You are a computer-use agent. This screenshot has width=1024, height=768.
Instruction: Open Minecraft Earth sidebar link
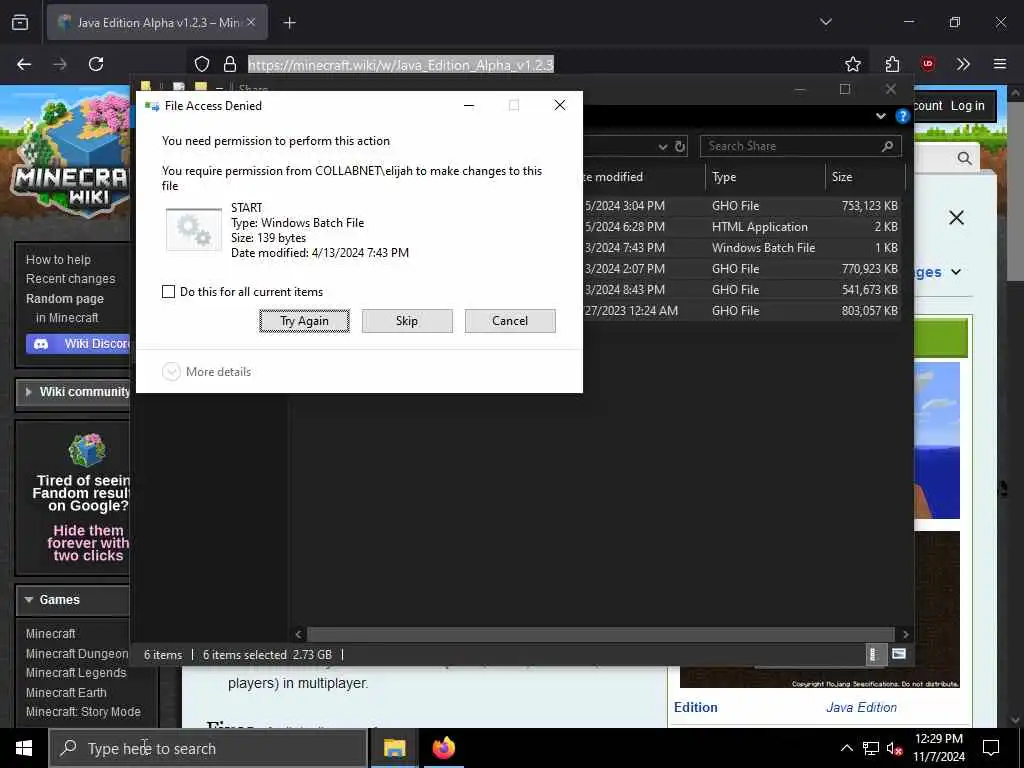(66, 692)
